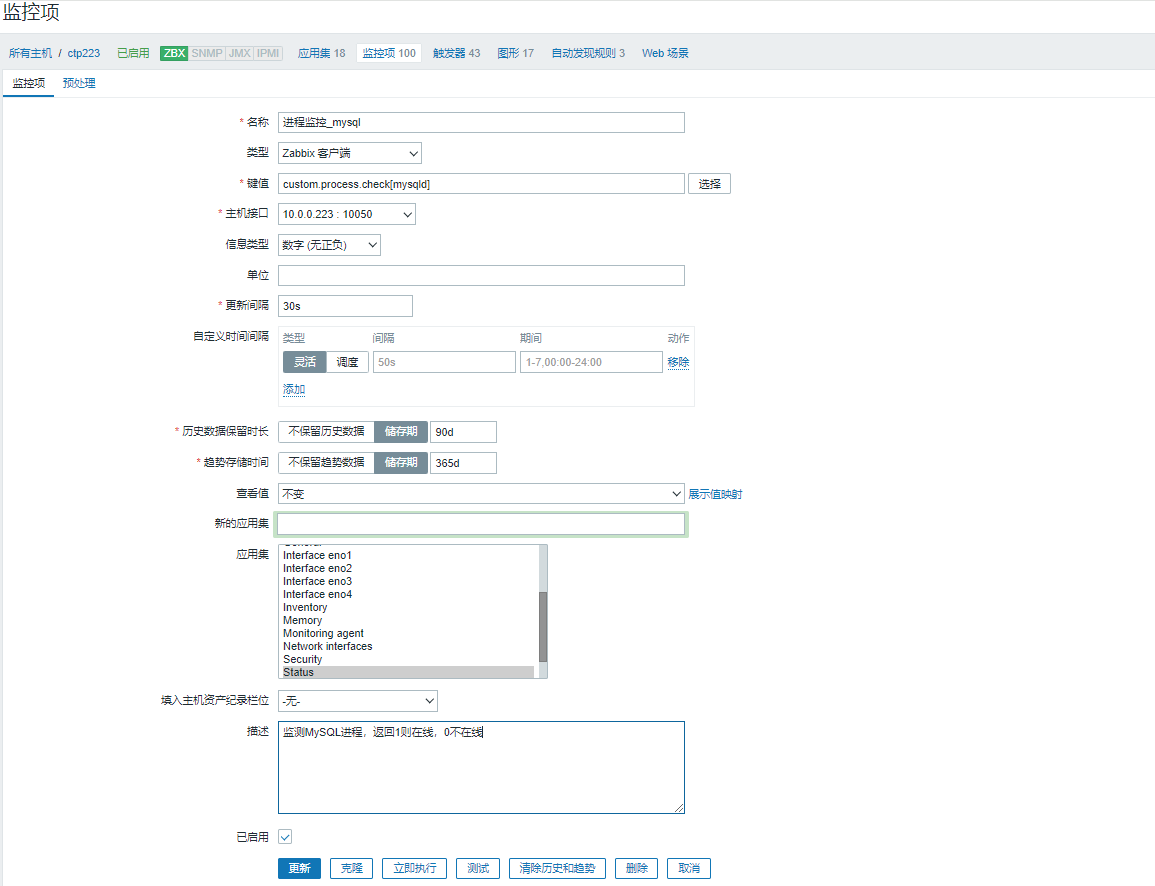Click the 已启用 status link

pyautogui.click(x=133, y=53)
